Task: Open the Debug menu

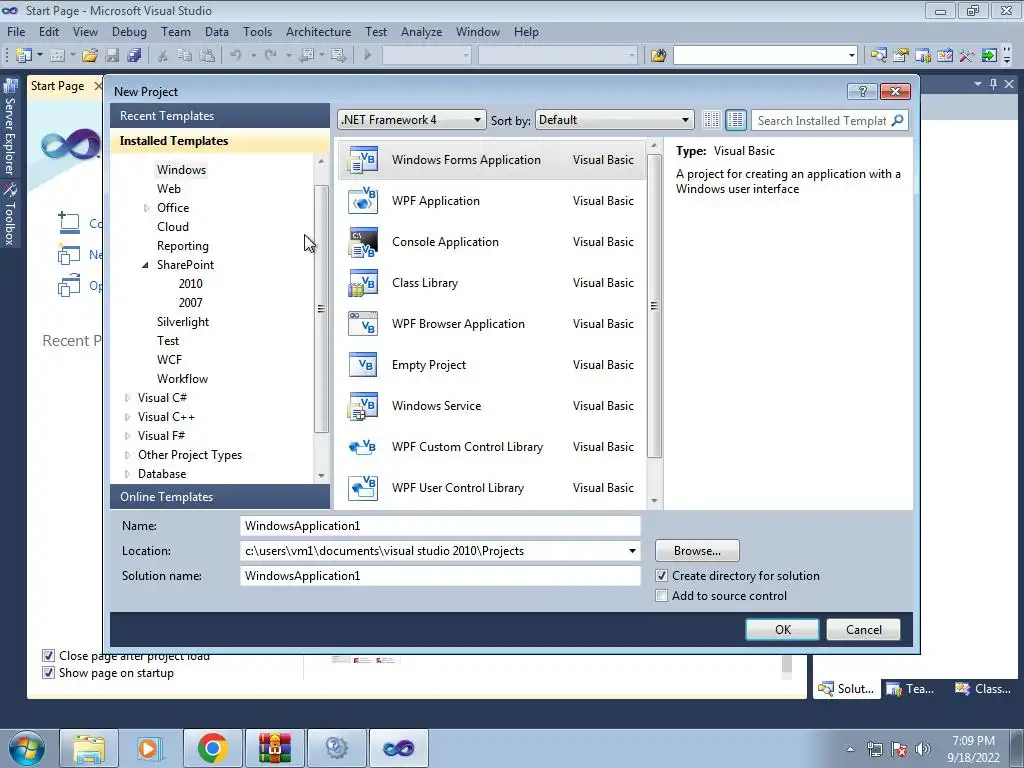Action: point(129,32)
